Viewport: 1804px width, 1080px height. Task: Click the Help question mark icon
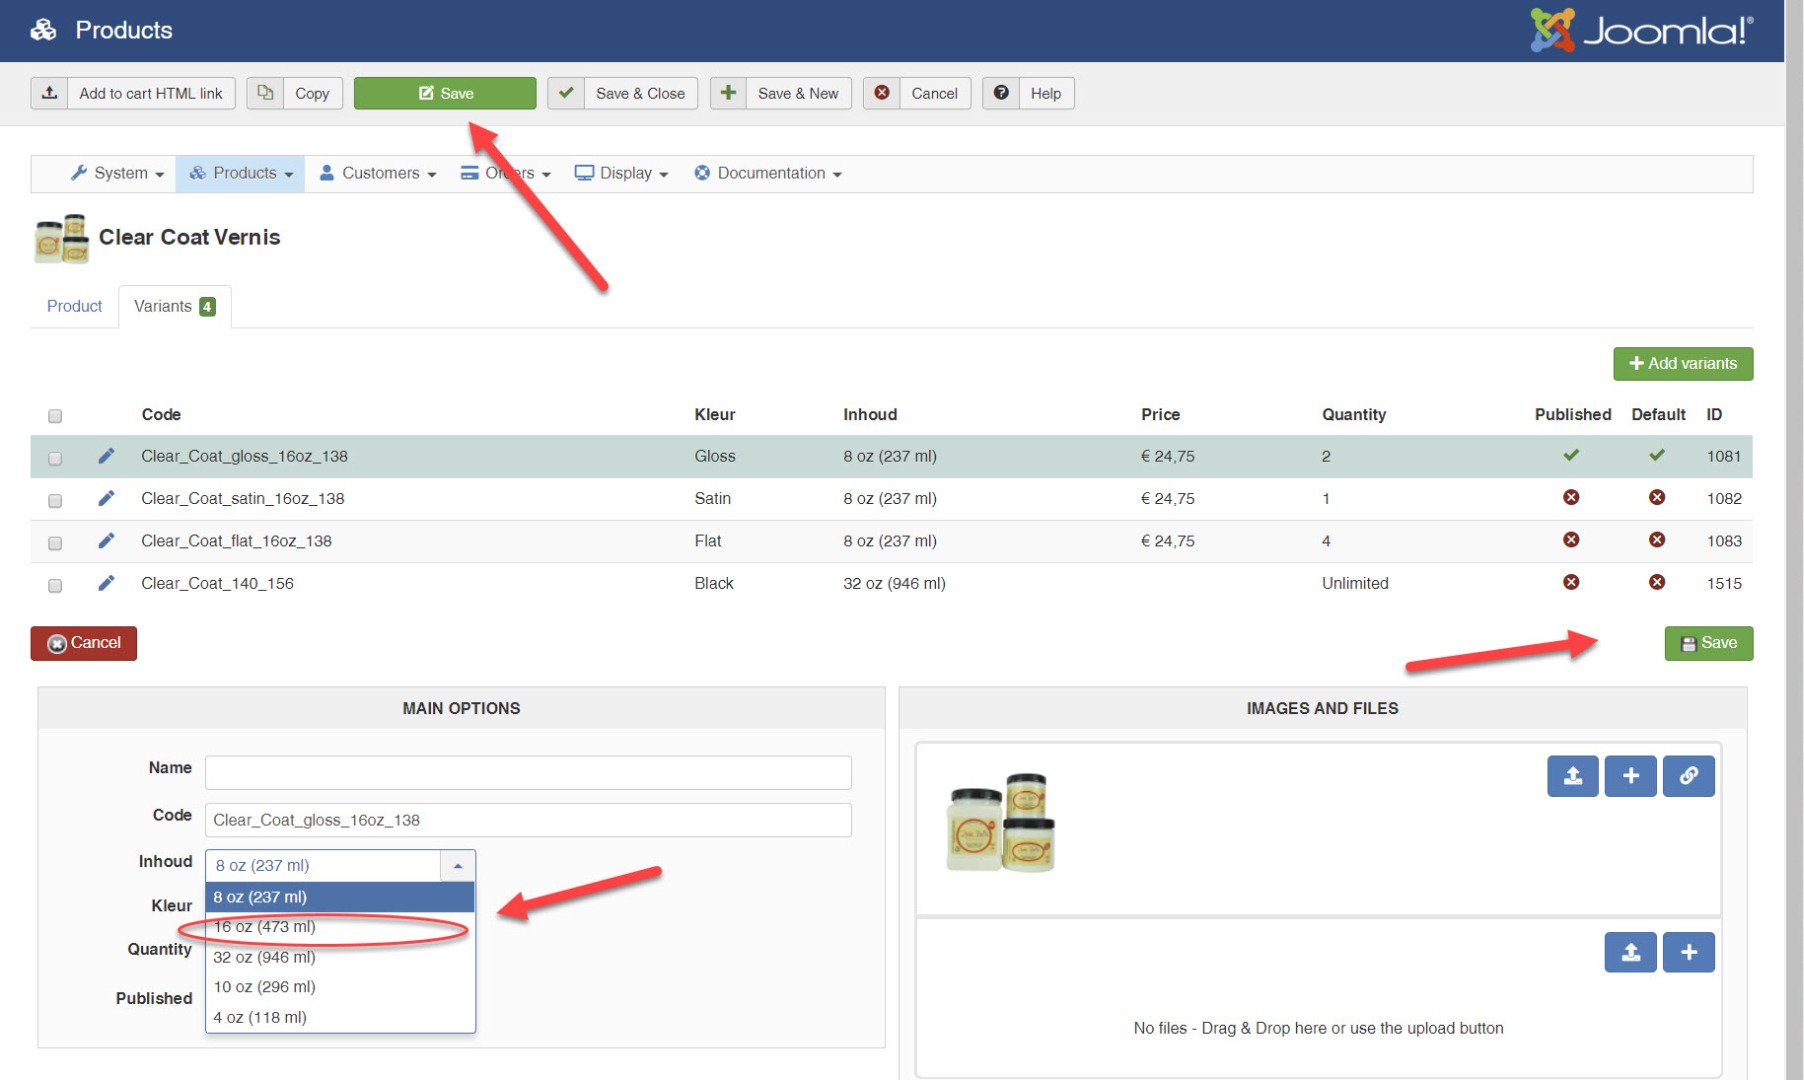[x=1001, y=93]
